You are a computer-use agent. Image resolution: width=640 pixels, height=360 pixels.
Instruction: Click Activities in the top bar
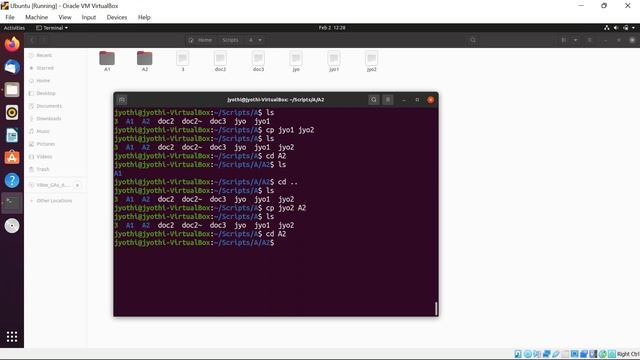14,28
